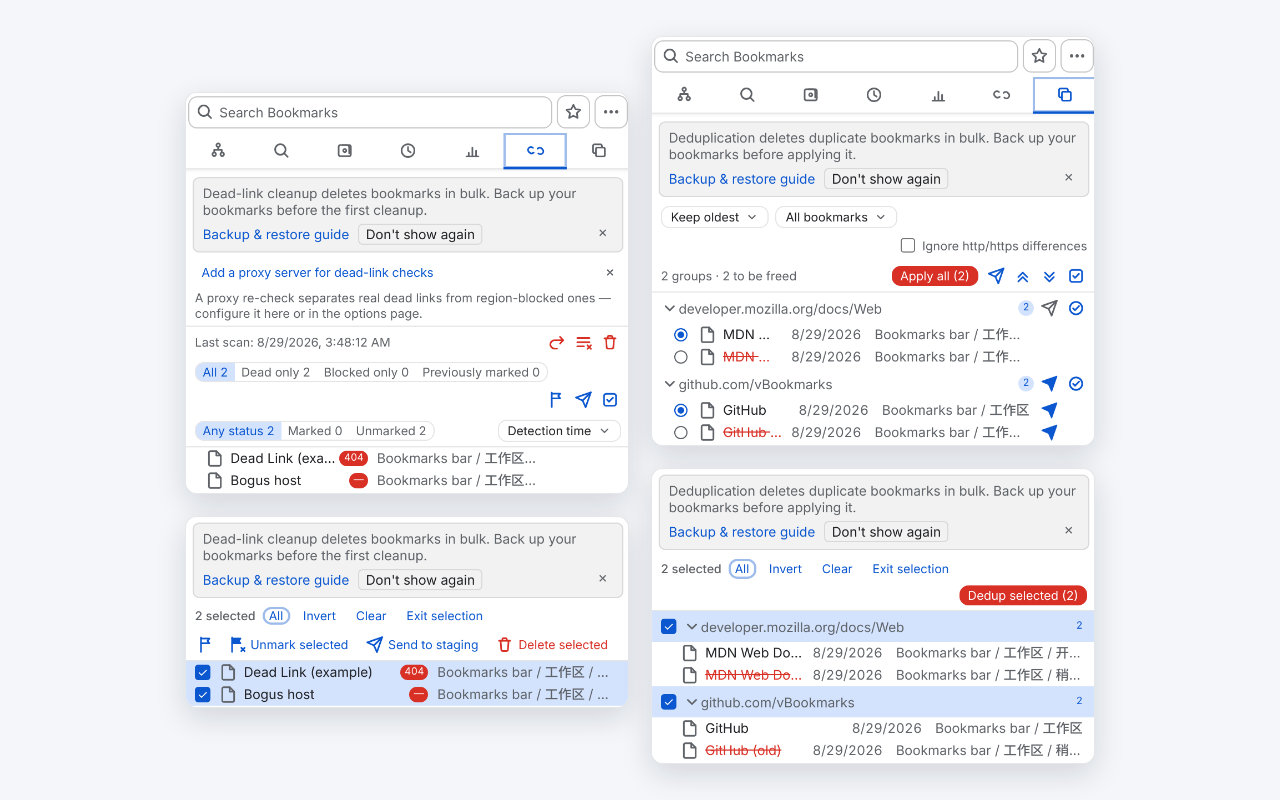Enable Ignore http/https differences
The image size is (1280, 800).
click(908, 246)
